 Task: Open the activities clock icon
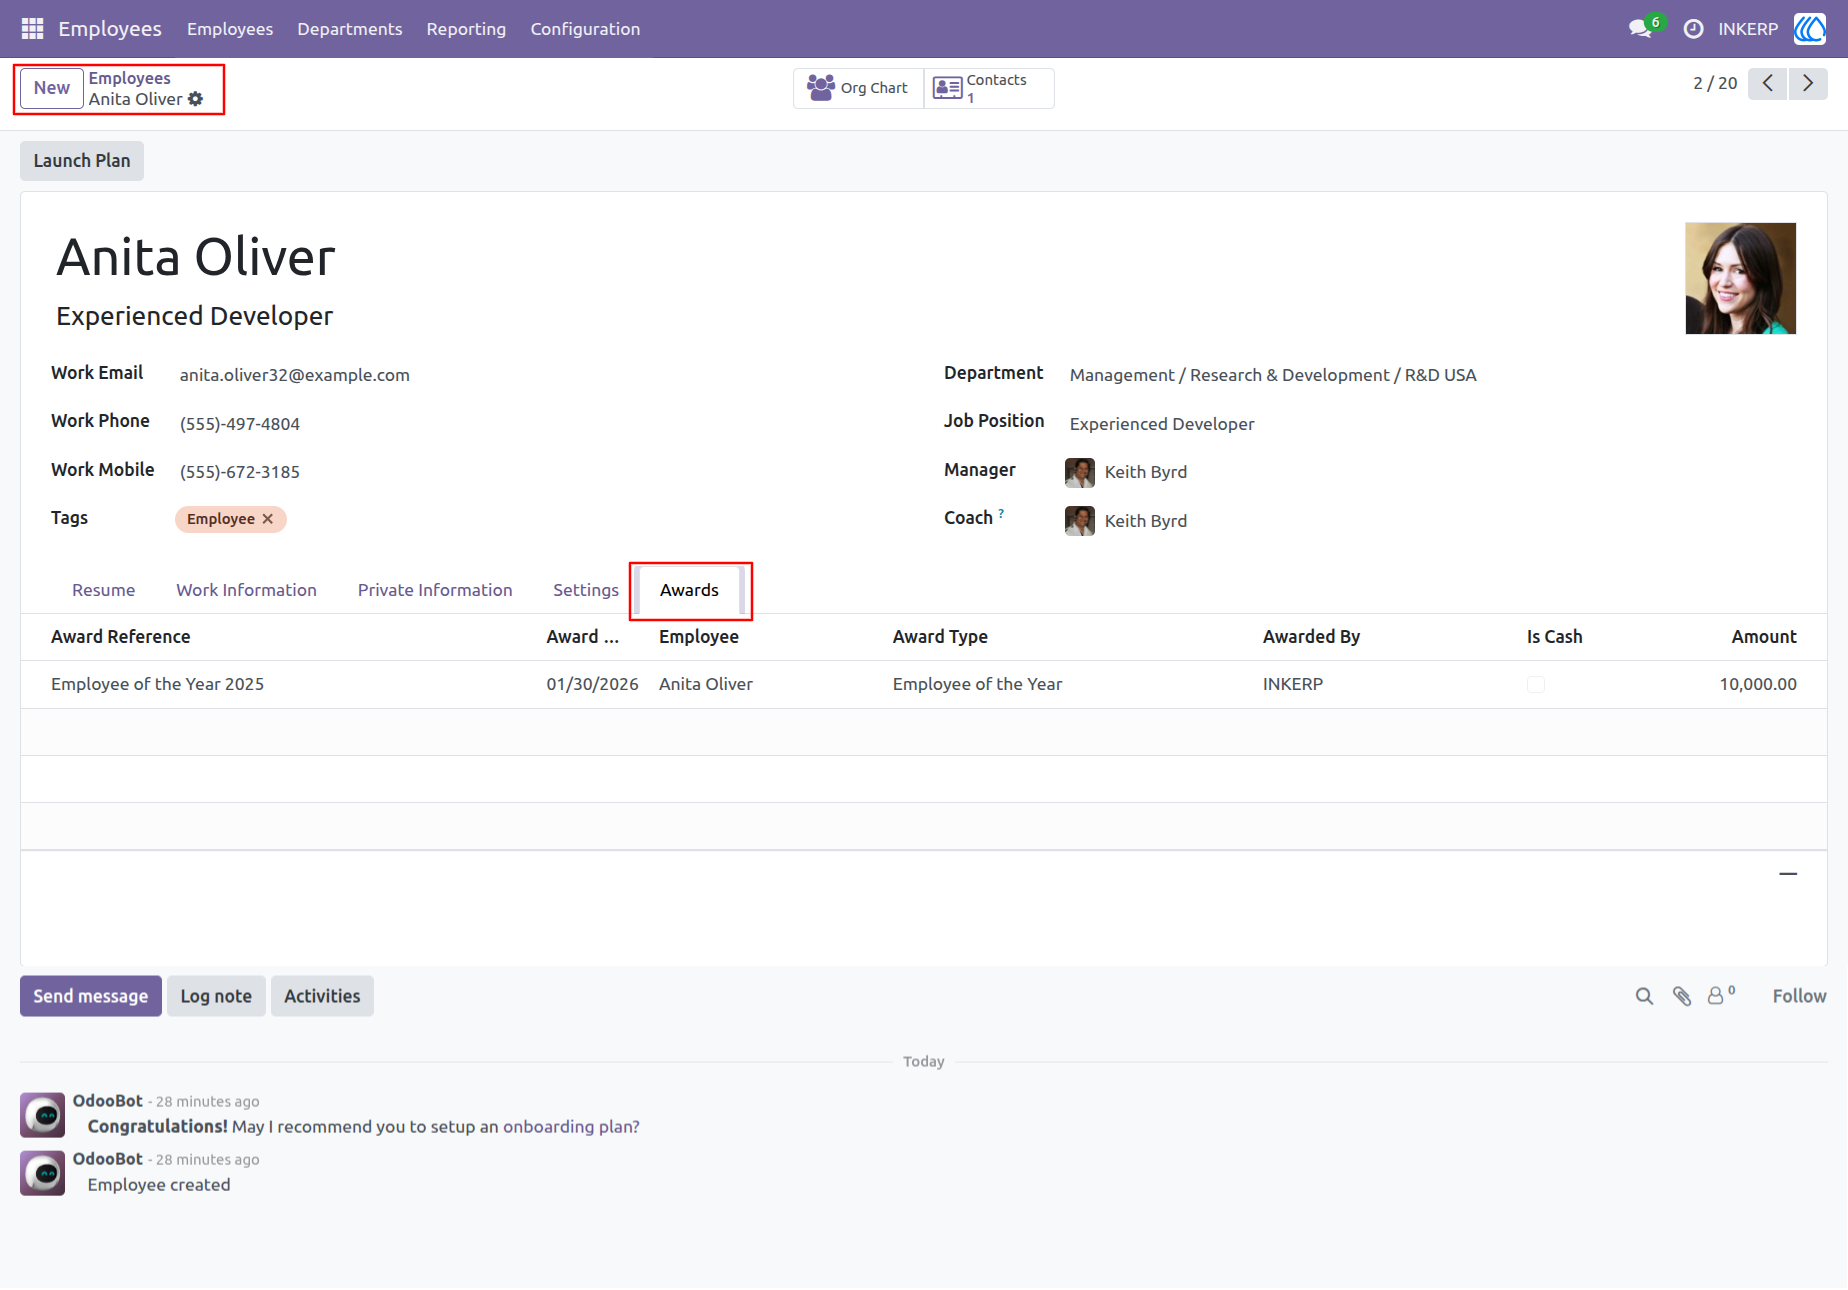pyautogui.click(x=1693, y=29)
